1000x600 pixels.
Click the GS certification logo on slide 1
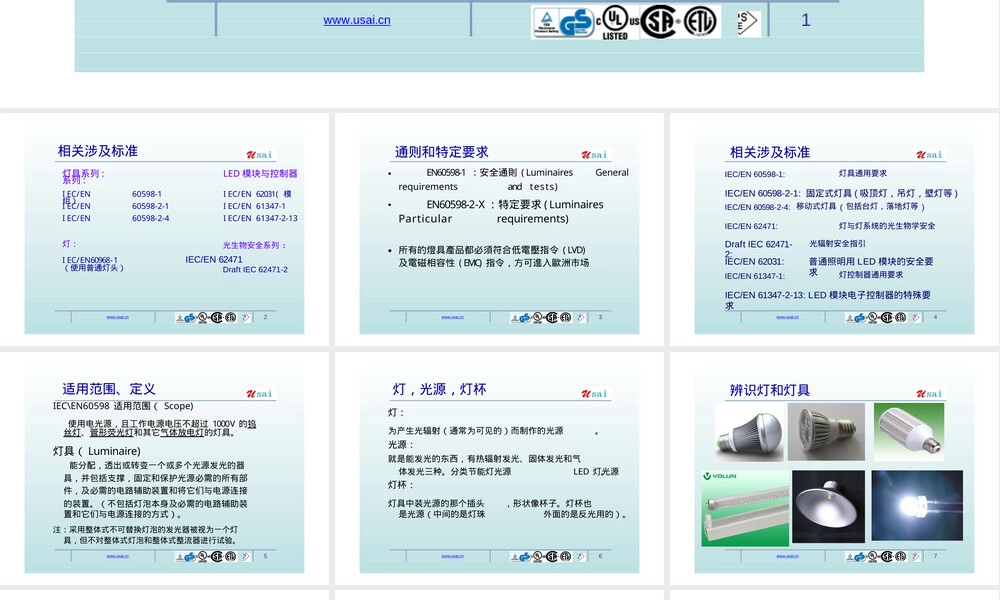[577, 22]
